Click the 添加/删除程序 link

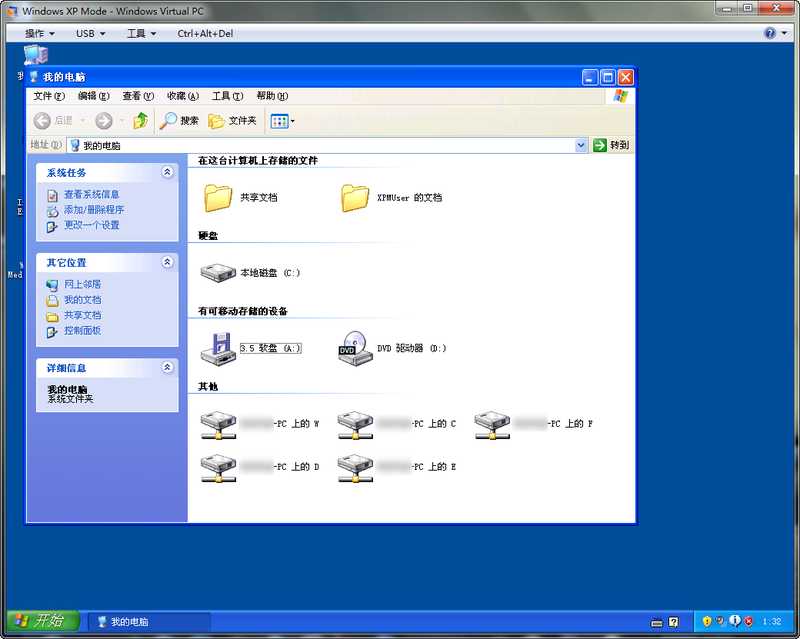coord(94,210)
